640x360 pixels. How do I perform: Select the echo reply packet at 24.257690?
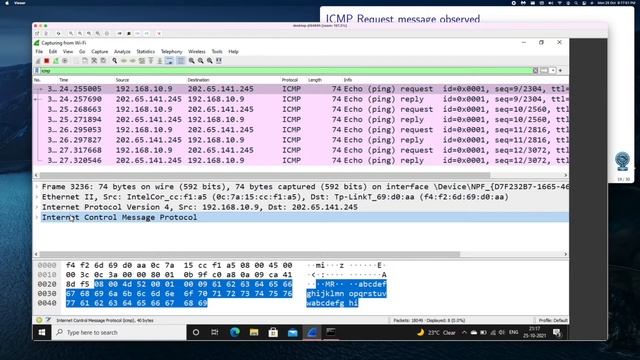click(x=301, y=99)
